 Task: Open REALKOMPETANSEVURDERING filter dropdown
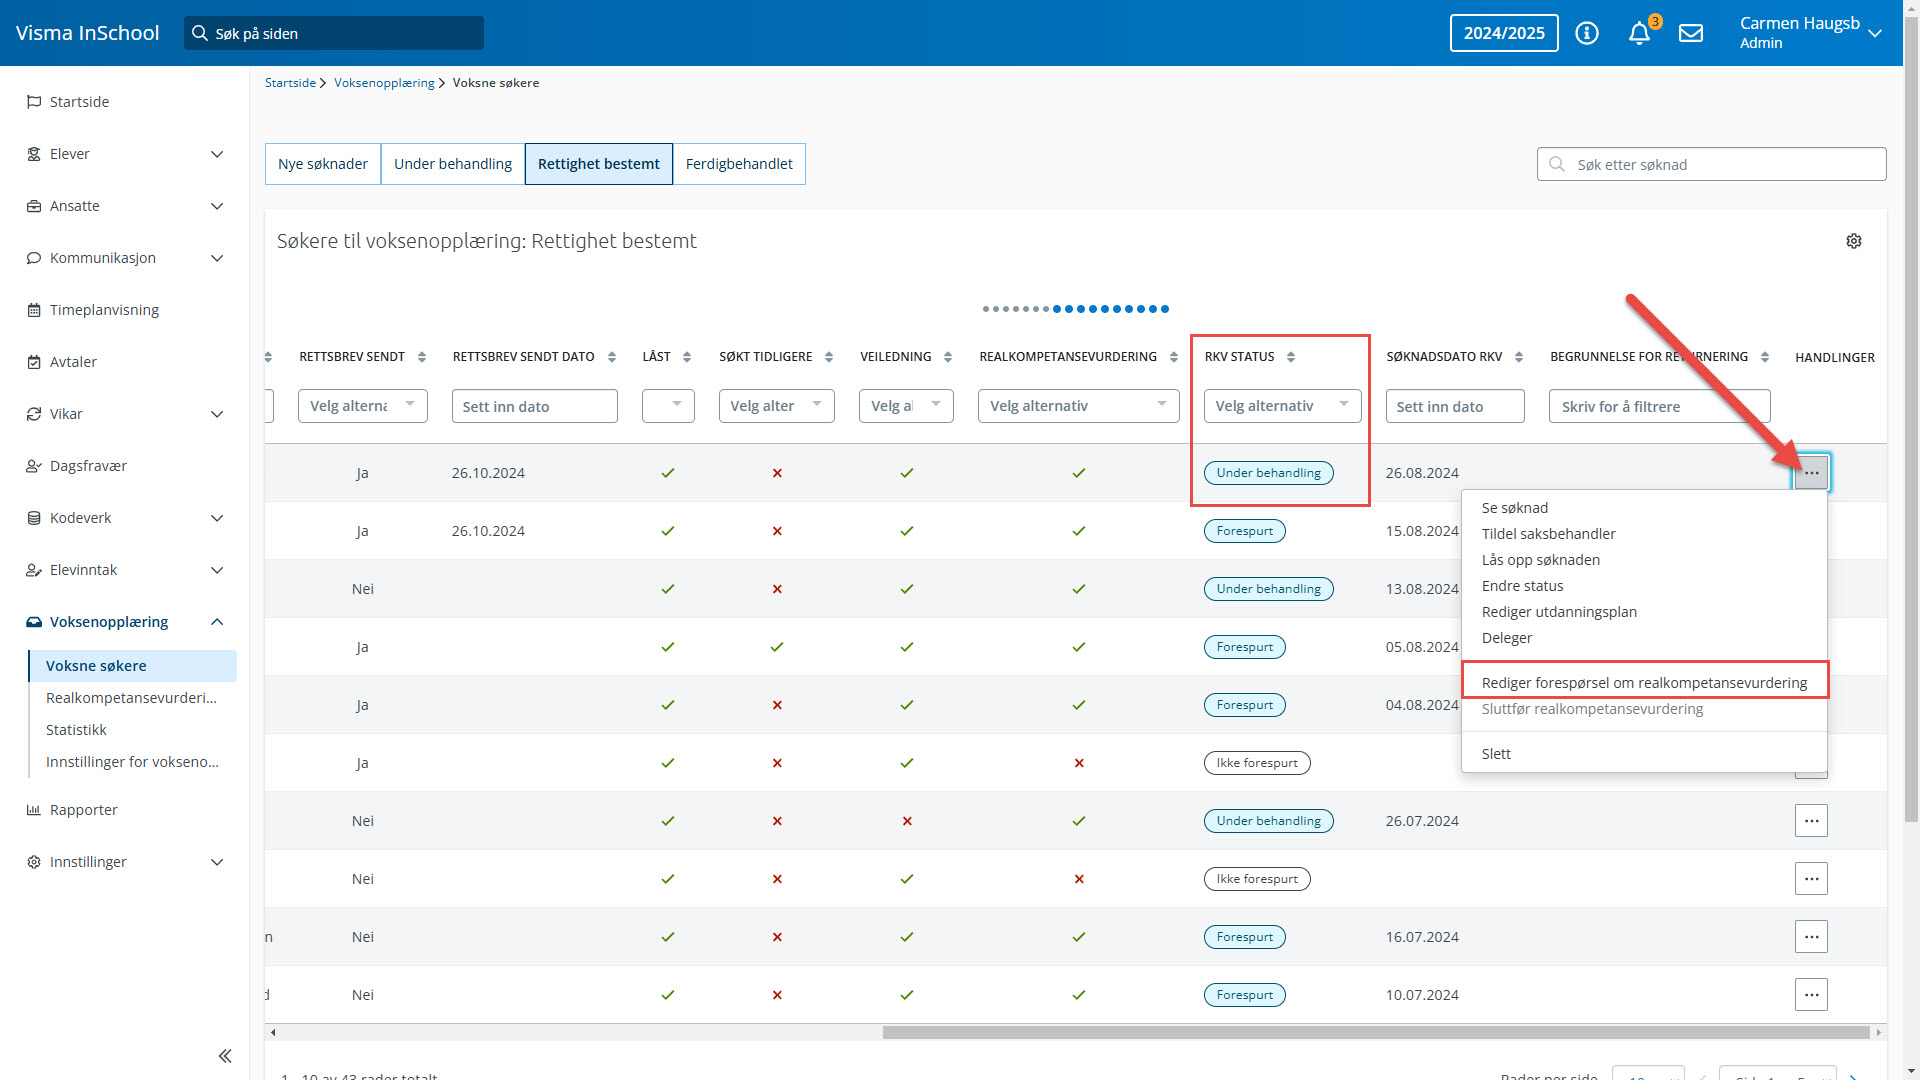point(1079,406)
